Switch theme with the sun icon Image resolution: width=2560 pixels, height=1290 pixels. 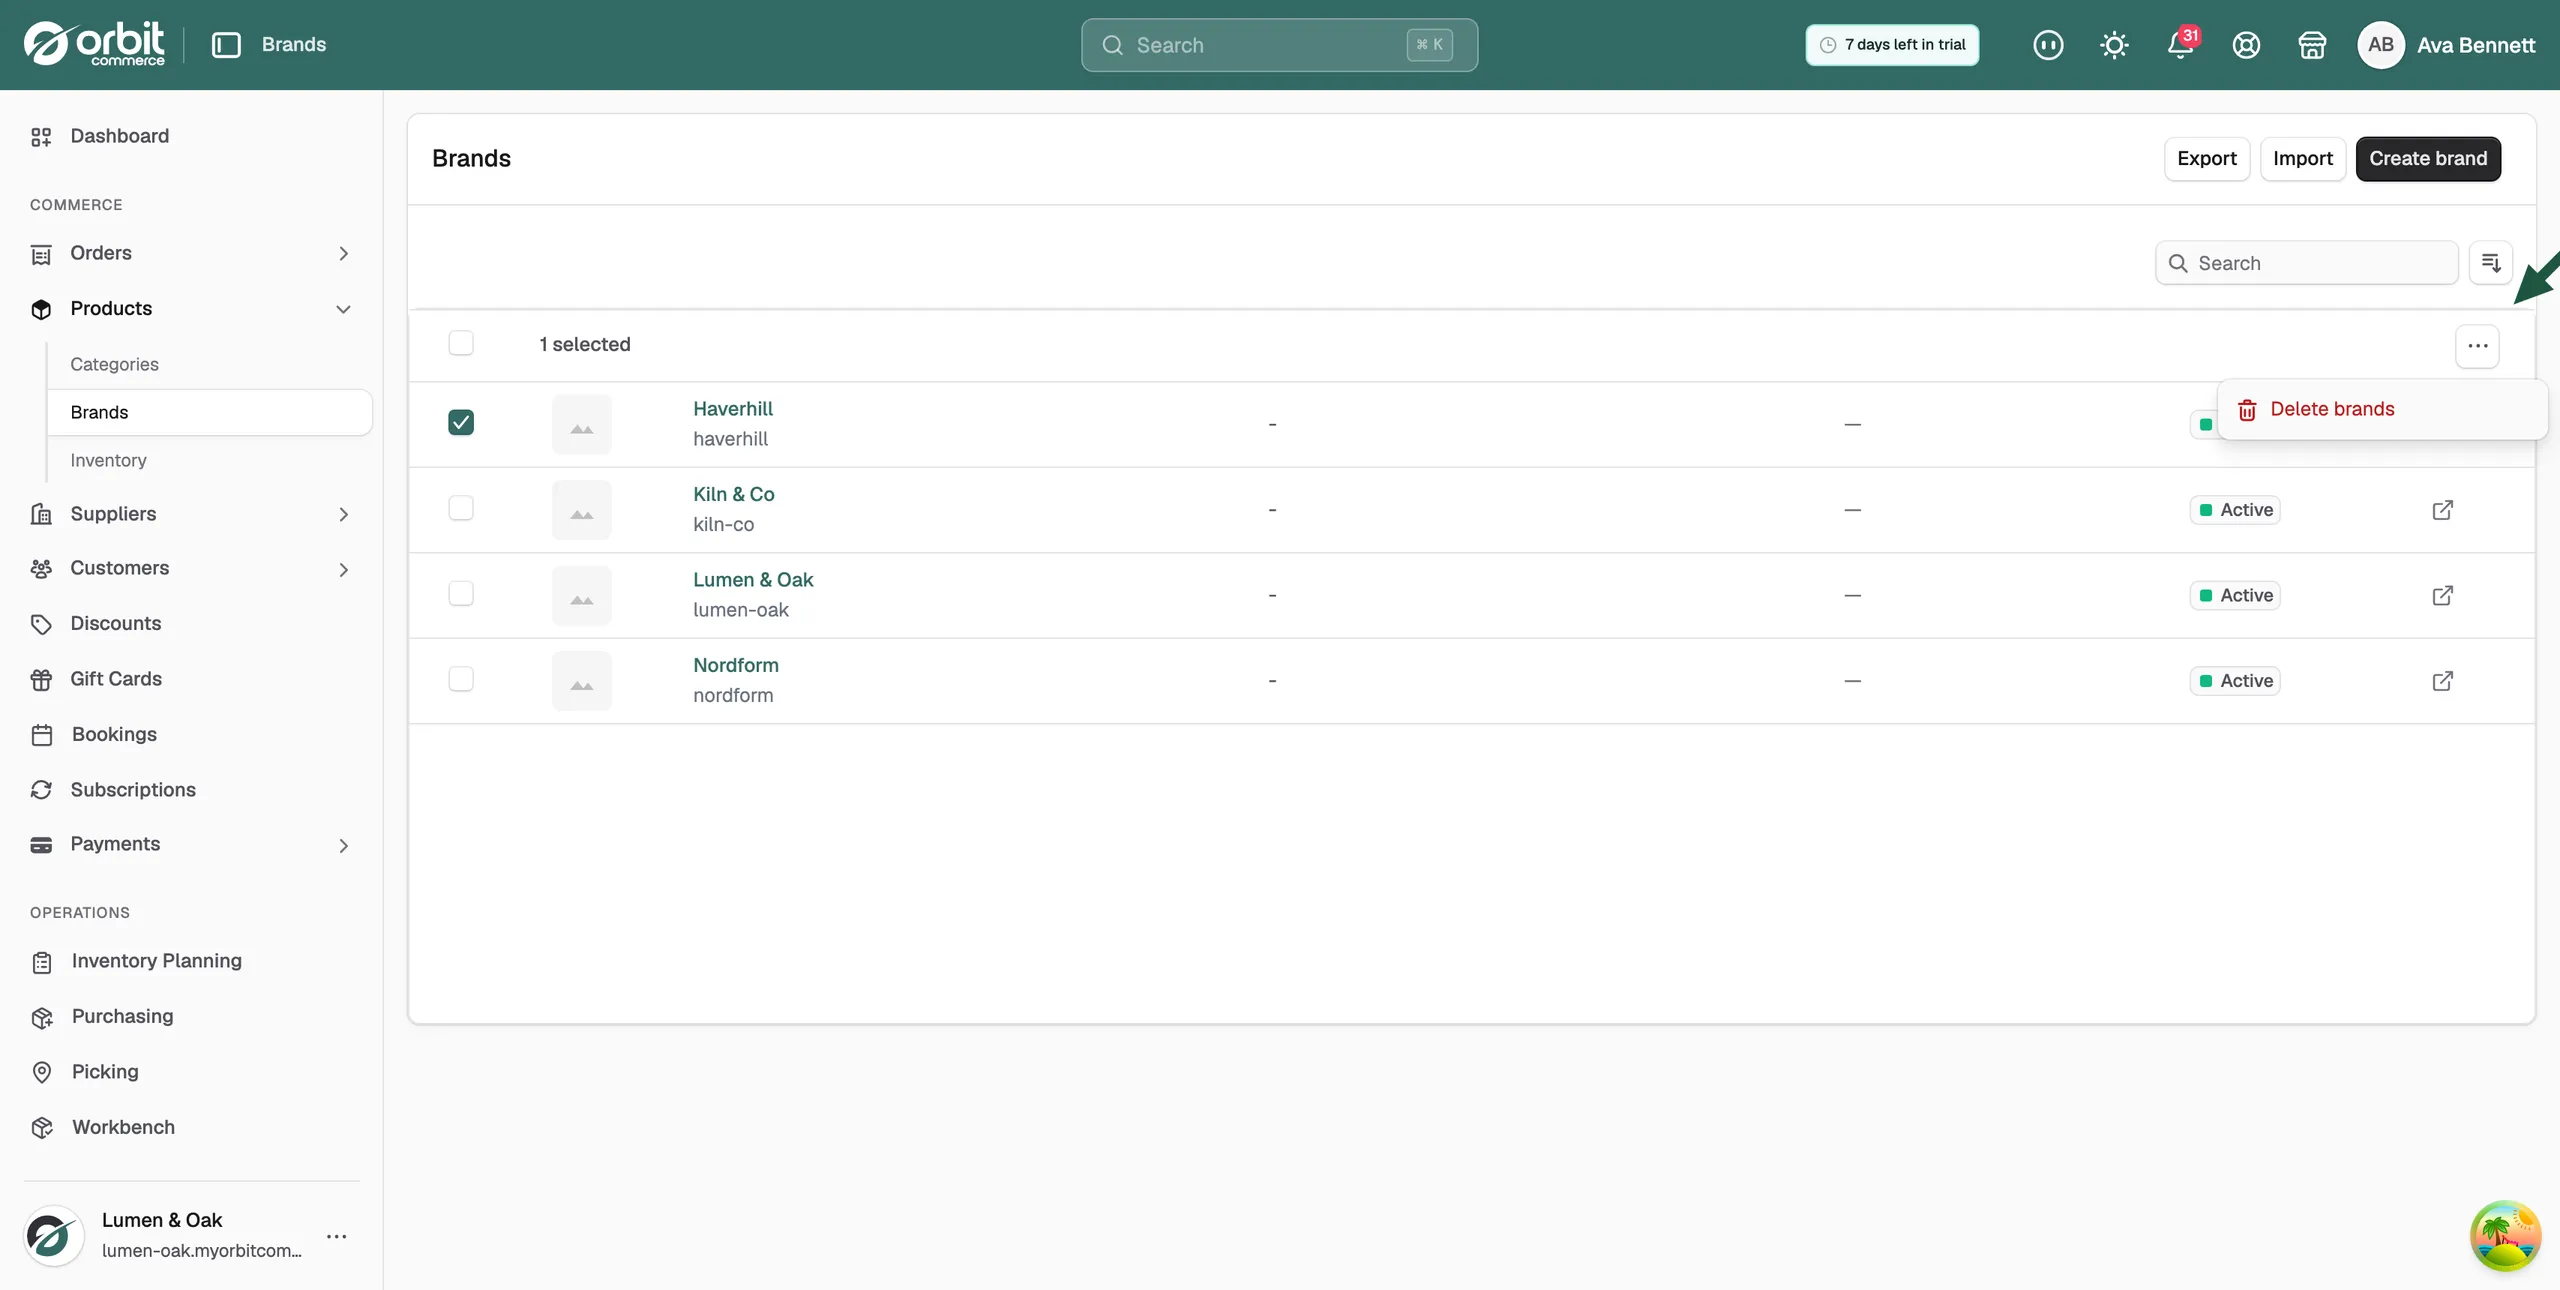[x=2114, y=45]
